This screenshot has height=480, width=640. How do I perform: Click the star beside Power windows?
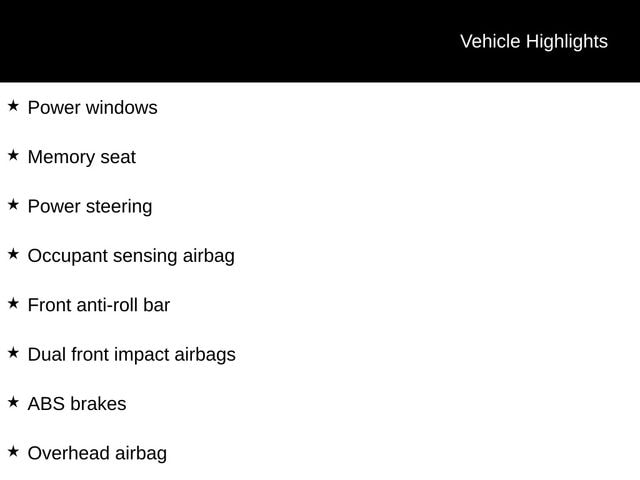pos(13,105)
